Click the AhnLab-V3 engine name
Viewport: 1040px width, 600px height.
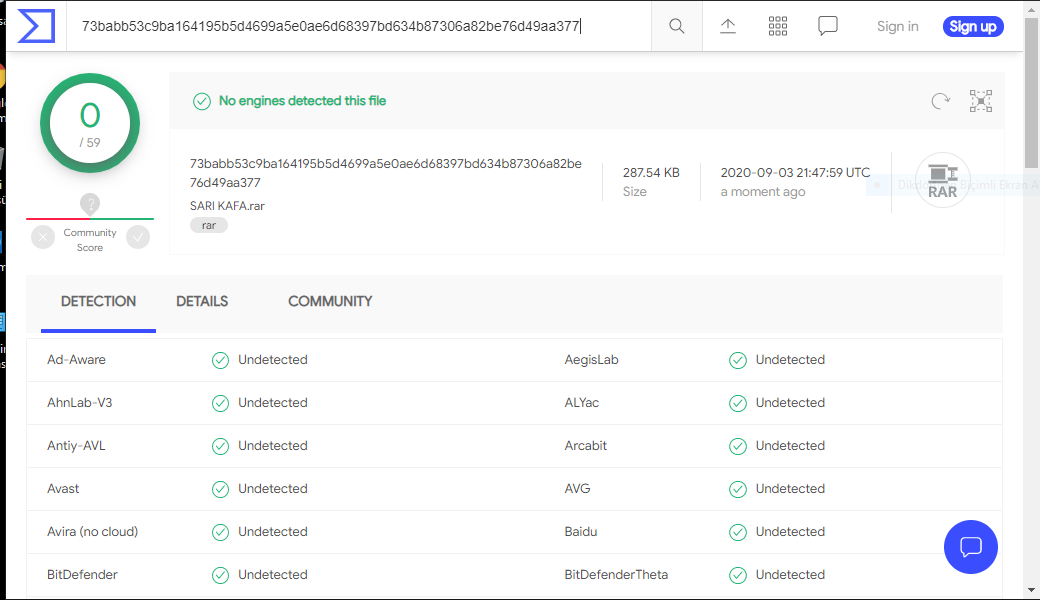coord(80,402)
